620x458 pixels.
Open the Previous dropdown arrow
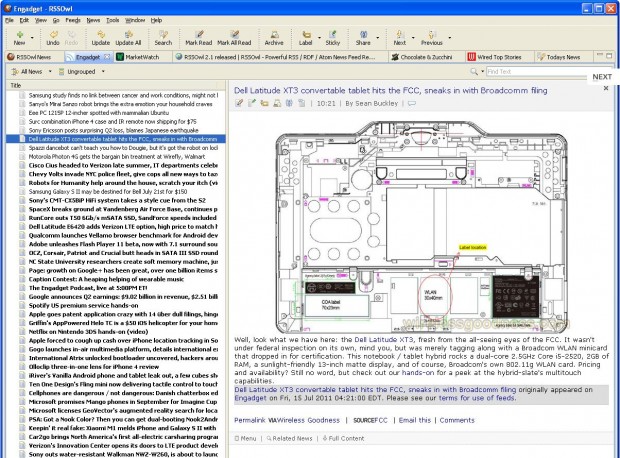click(x=450, y=38)
